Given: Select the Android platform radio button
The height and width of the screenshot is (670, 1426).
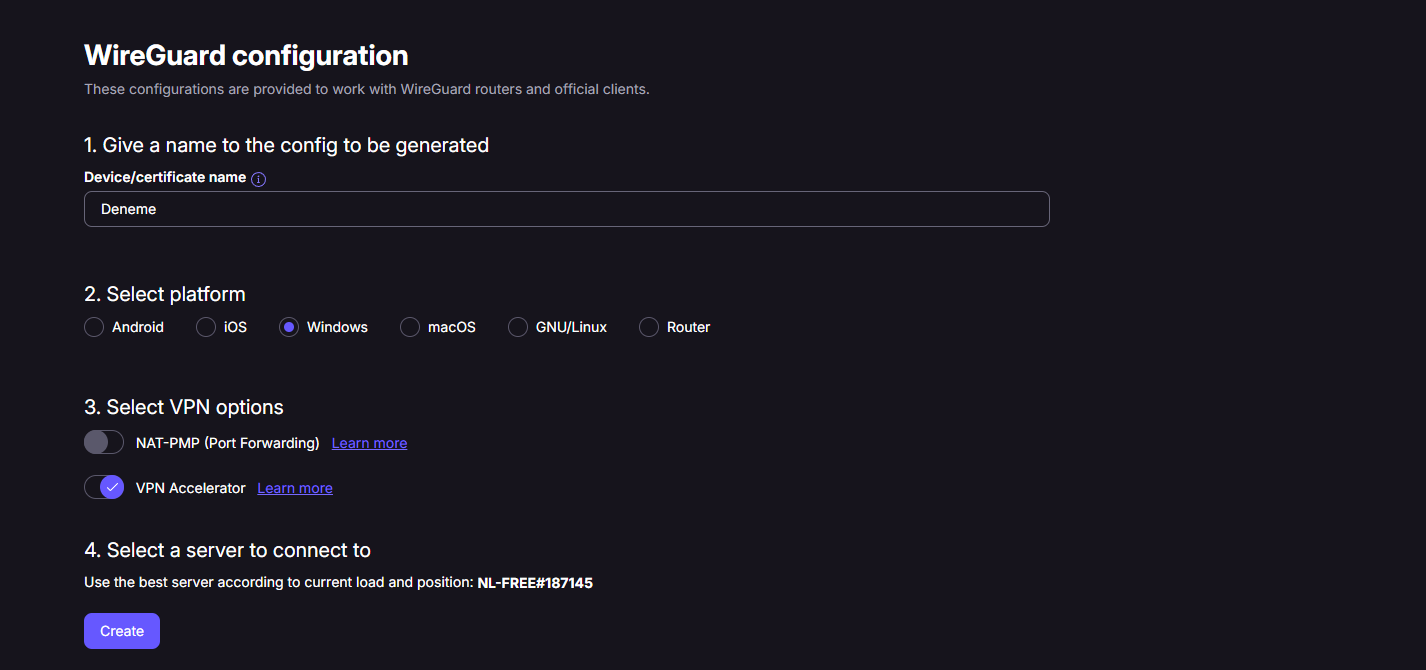Looking at the screenshot, I should pyautogui.click(x=94, y=327).
